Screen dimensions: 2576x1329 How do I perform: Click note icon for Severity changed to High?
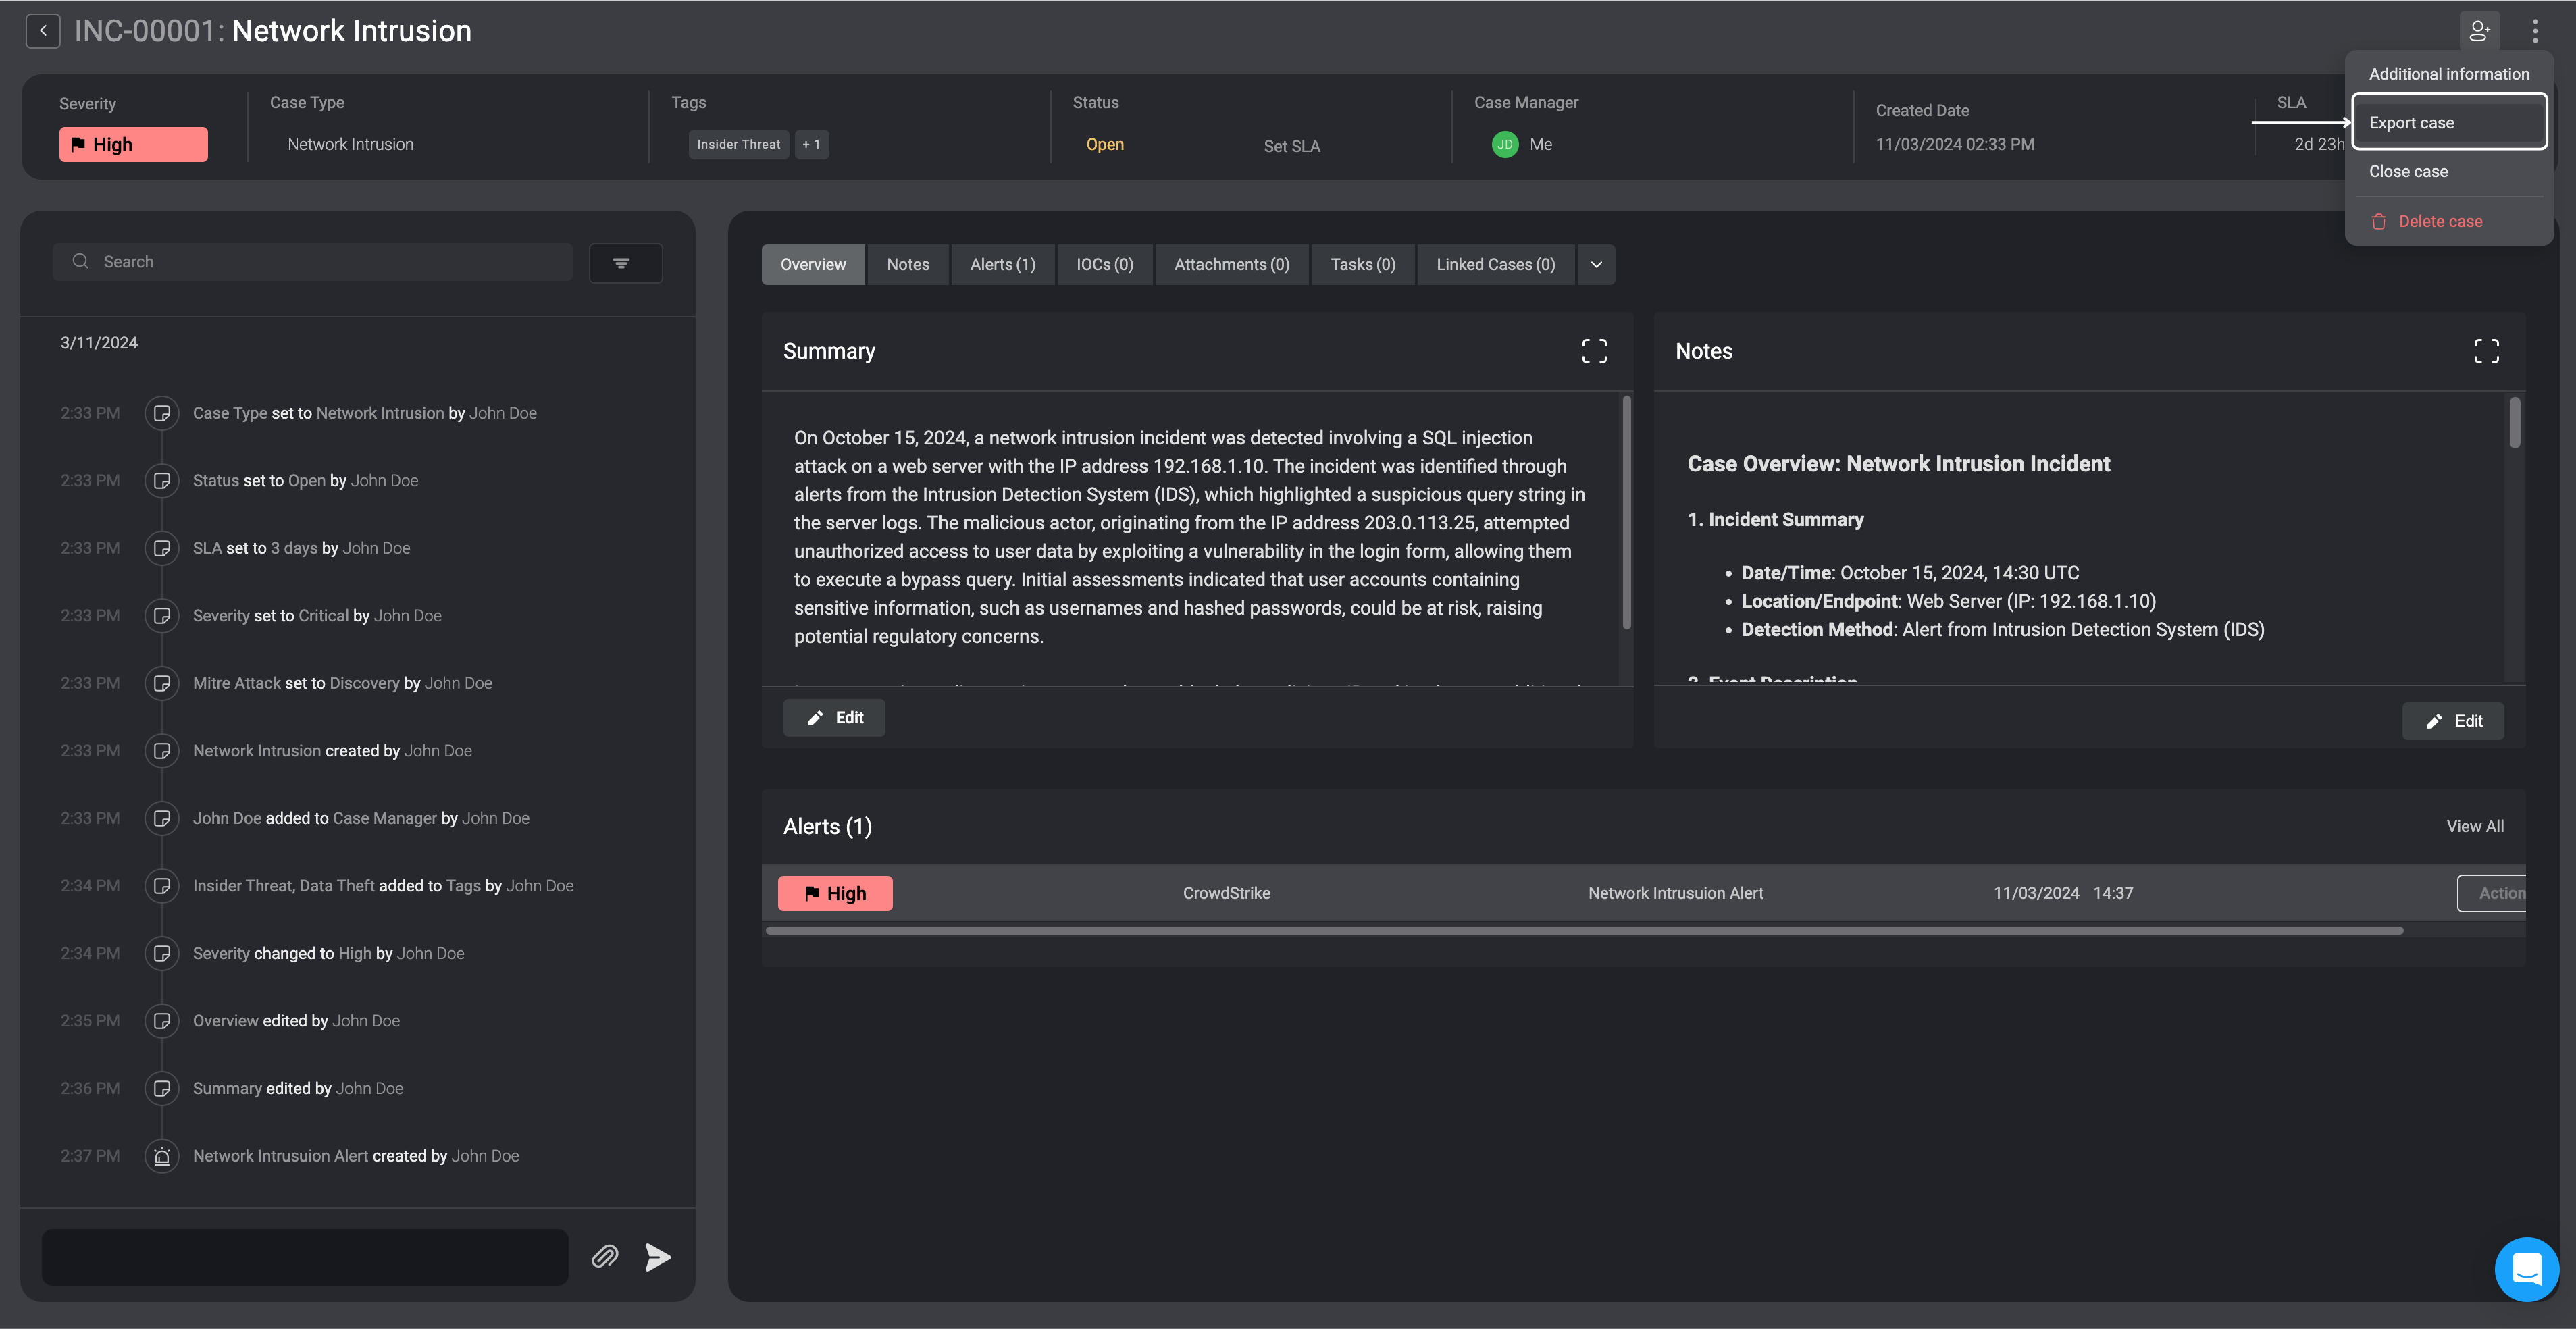click(162, 953)
